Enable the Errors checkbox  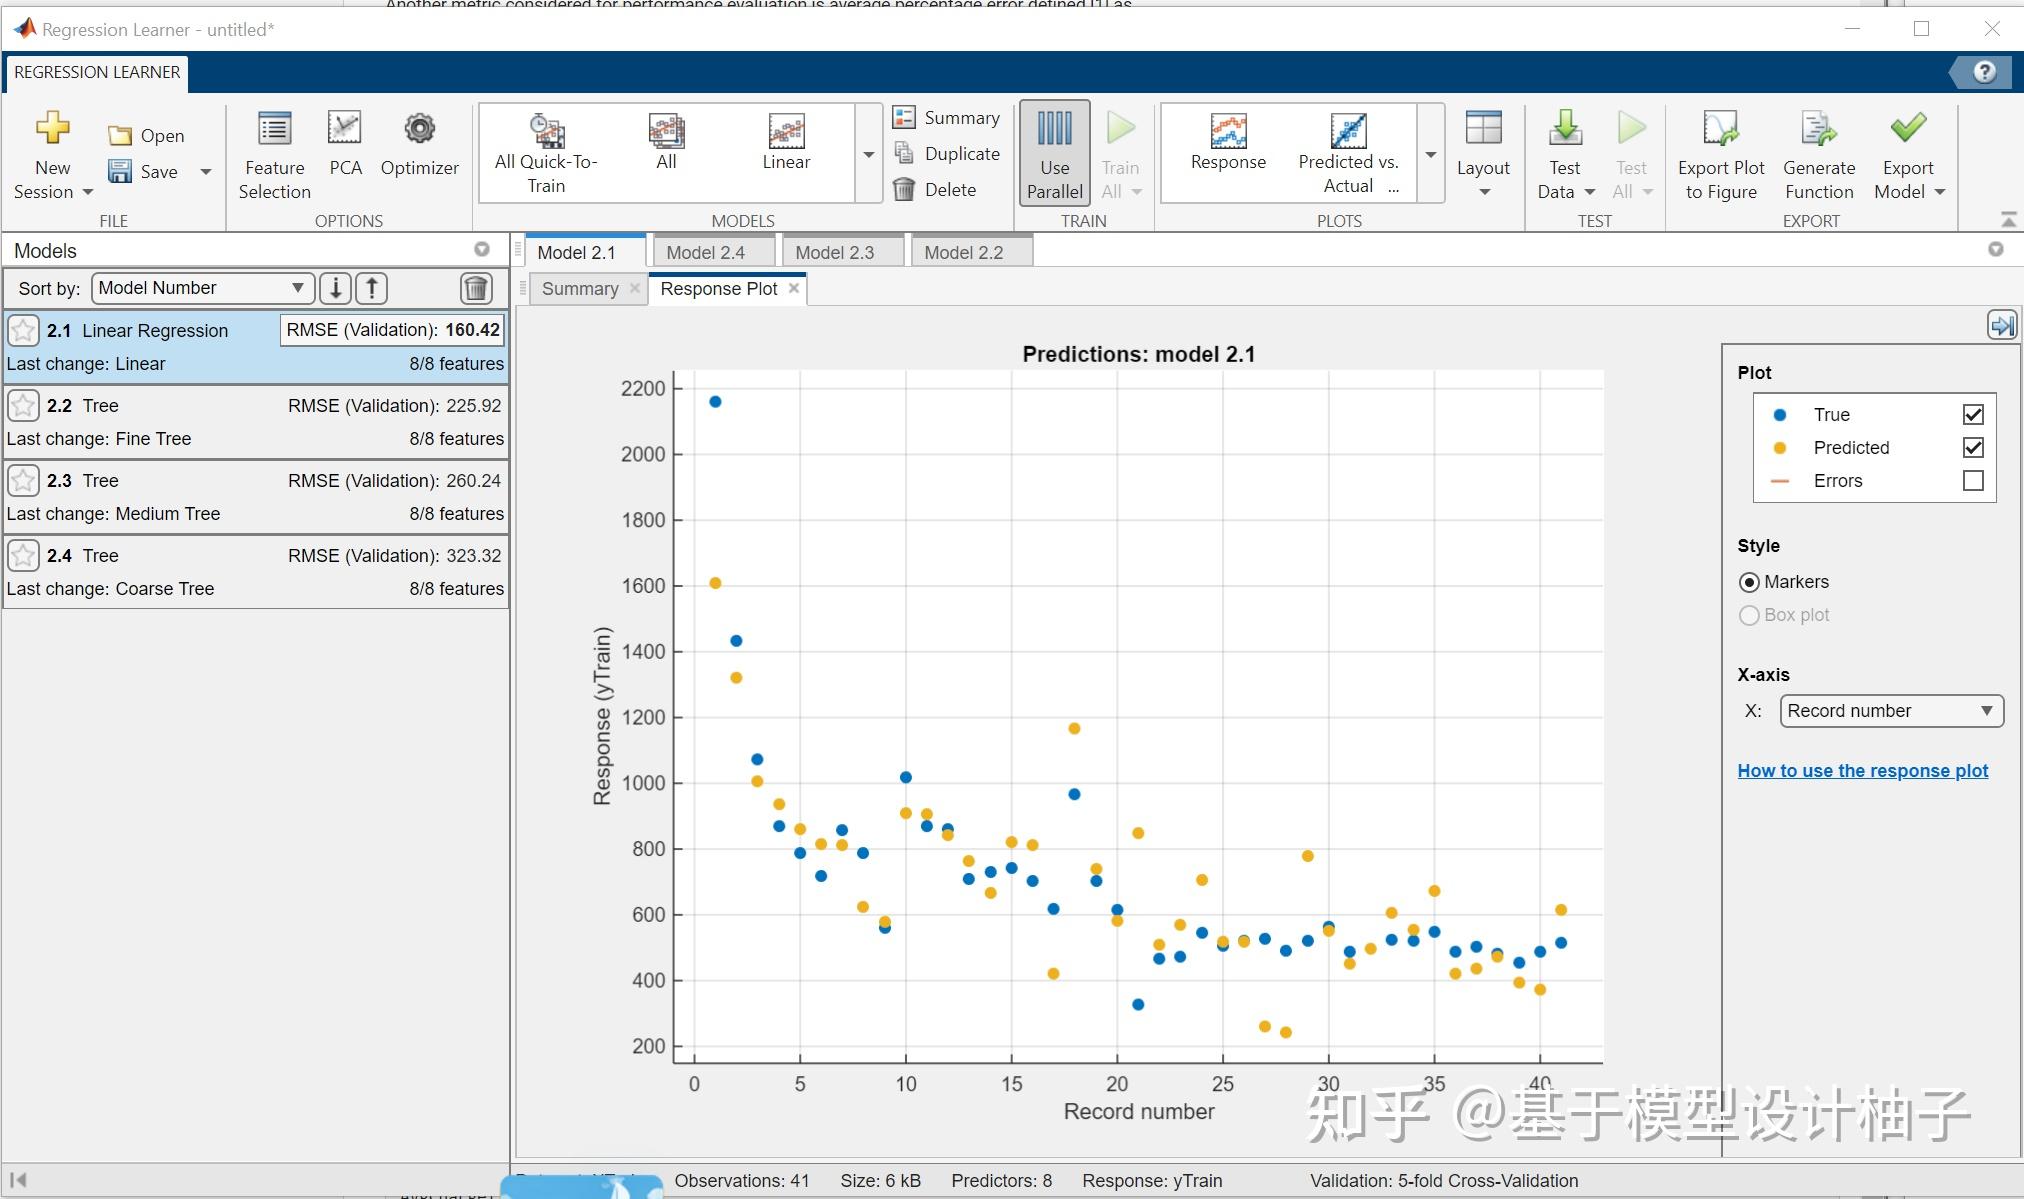(1972, 481)
